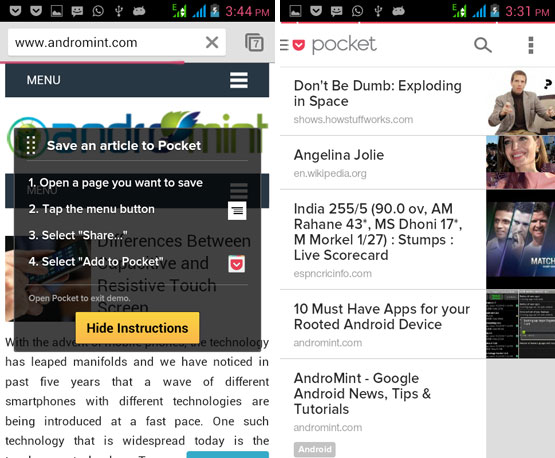Screen dimensions: 555x458
Task: Open Don't Be Dumb: Exploding in Space article
Action: tap(383, 101)
